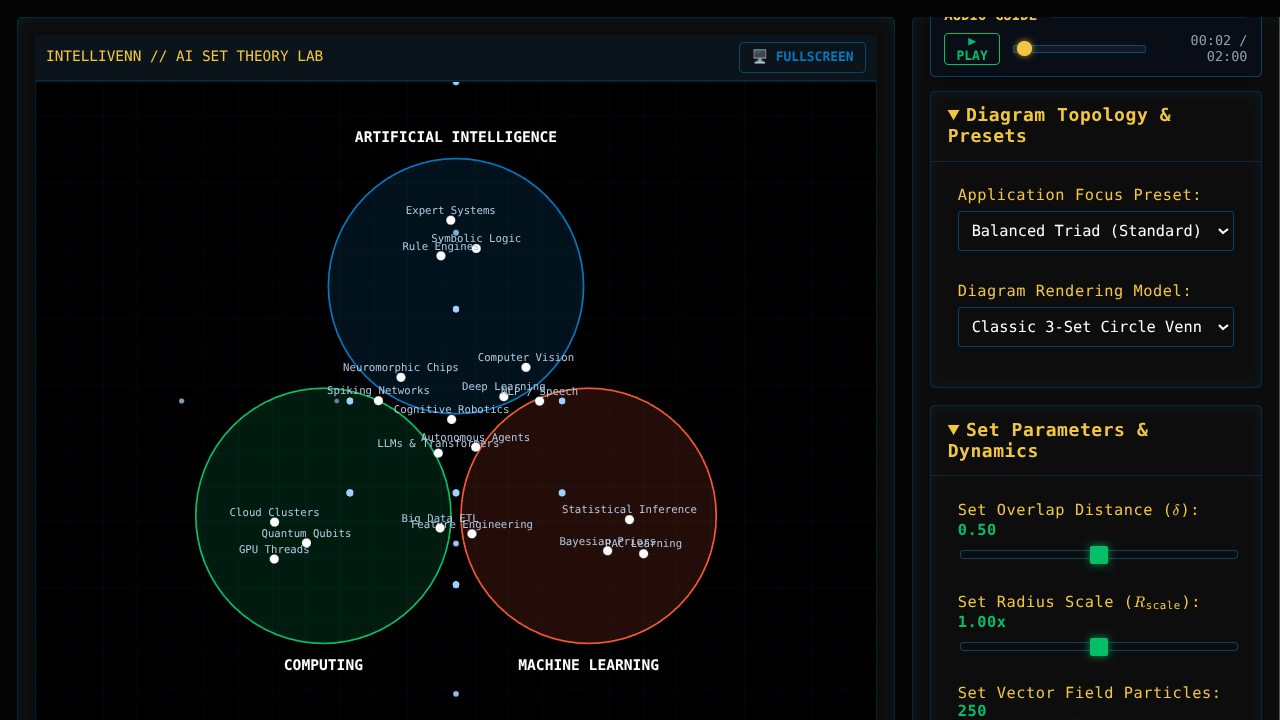Select the Quantum Qubits node
Image resolution: width=1280 pixels, height=720 pixels.
point(307,543)
